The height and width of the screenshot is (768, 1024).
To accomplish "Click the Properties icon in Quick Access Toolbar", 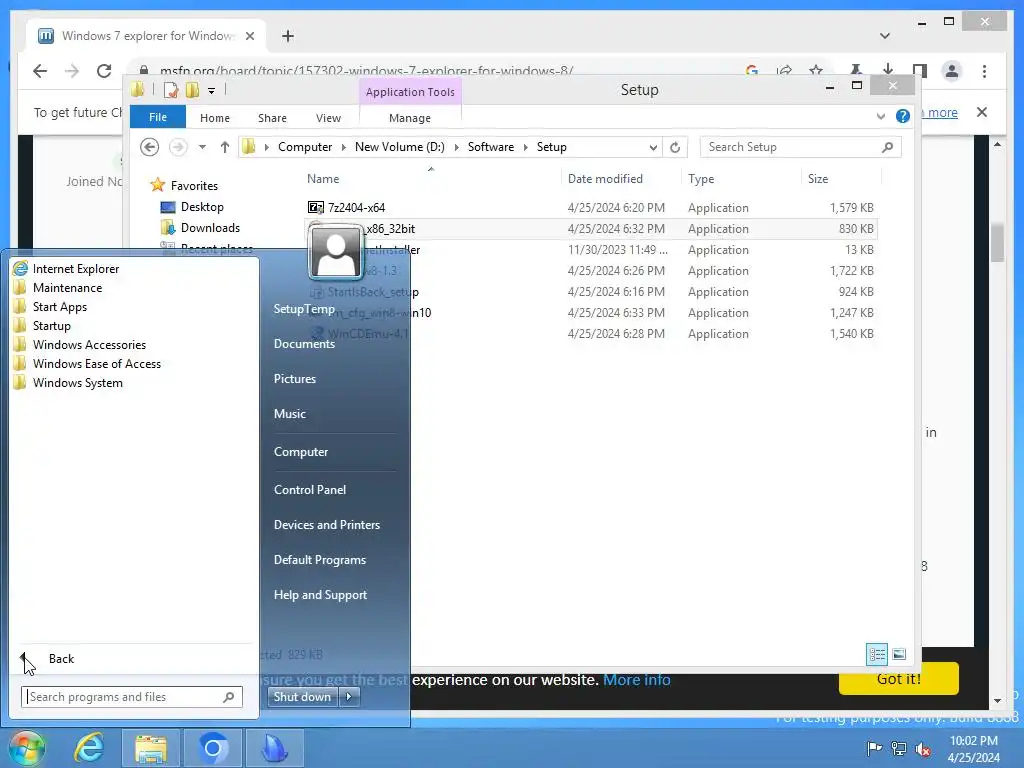I will click(x=170, y=89).
